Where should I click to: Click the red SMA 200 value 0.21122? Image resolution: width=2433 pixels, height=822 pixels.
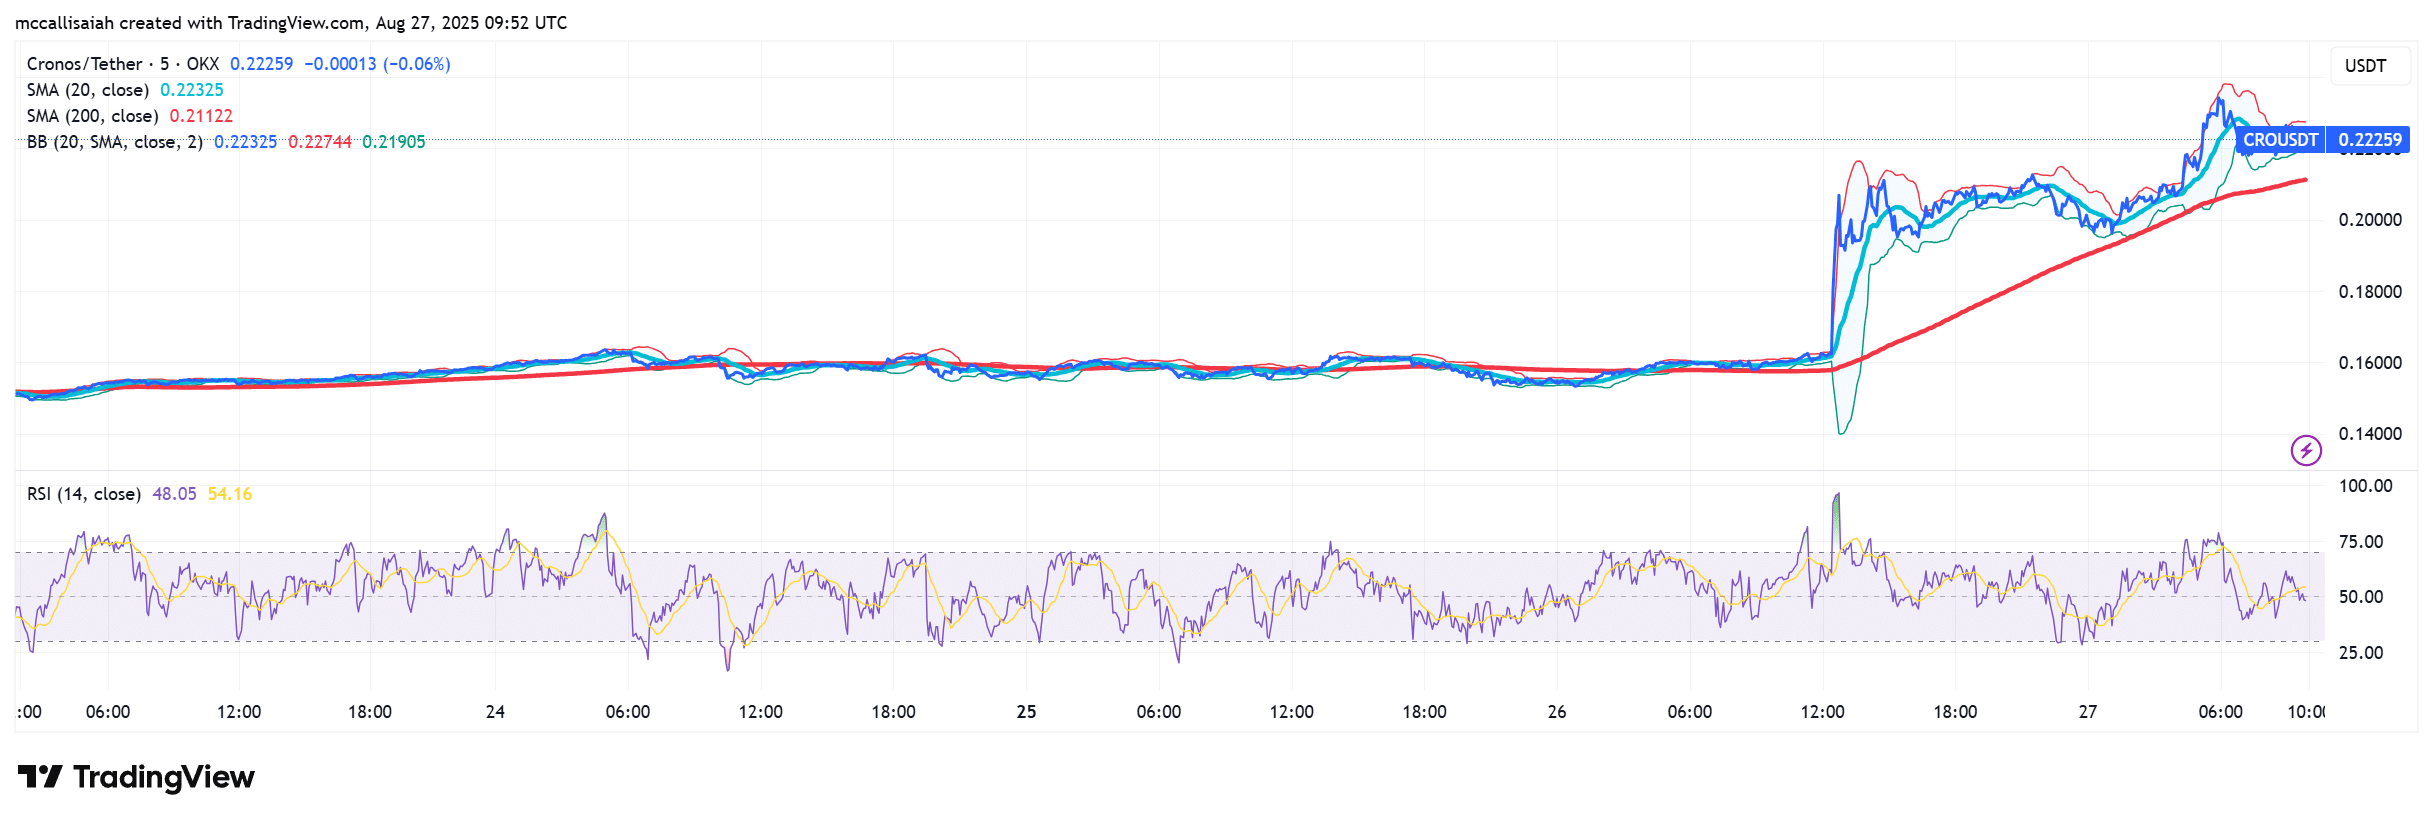(x=201, y=116)
